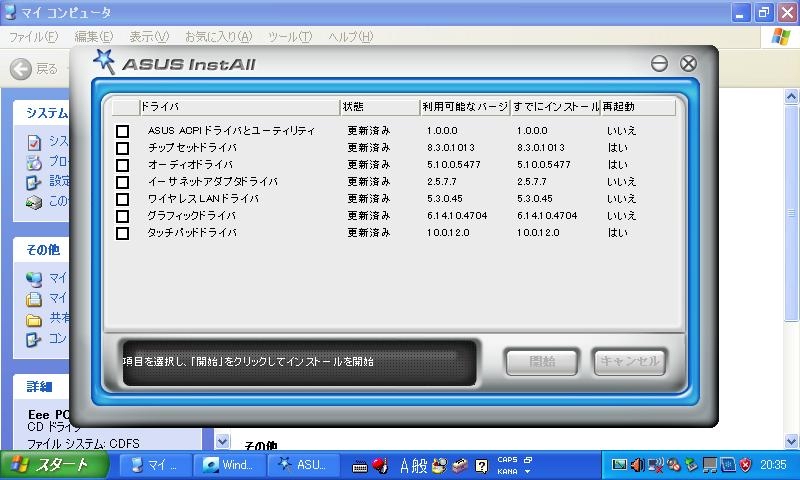Click the スタート button
This screenshot has width=800, height=480.
[53, 465]
